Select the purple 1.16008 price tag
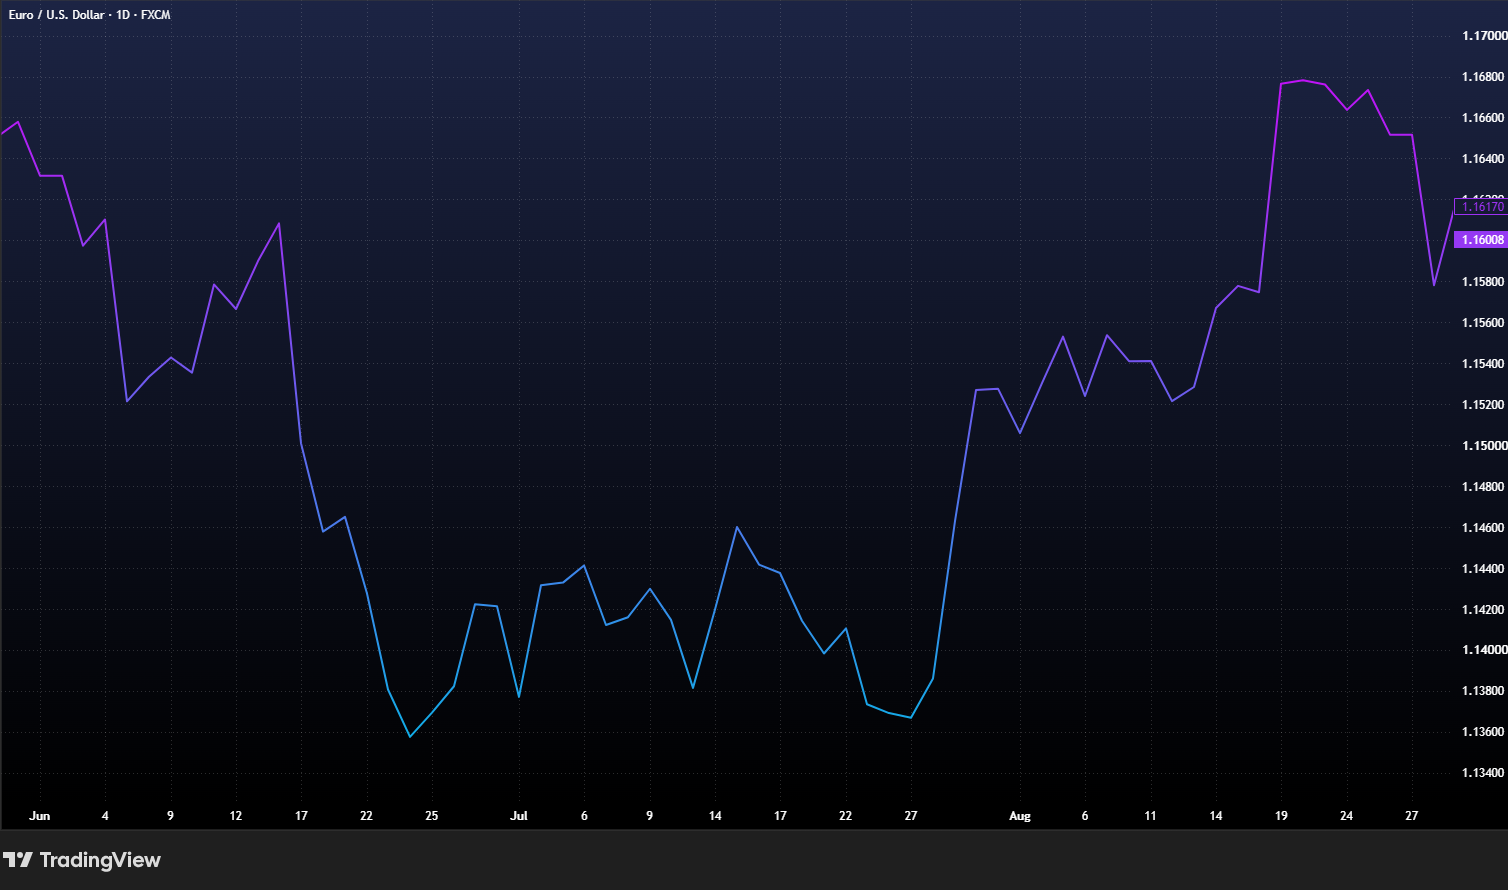Viewport: 1508px width, 890px height. click(x=1481, y=240)
